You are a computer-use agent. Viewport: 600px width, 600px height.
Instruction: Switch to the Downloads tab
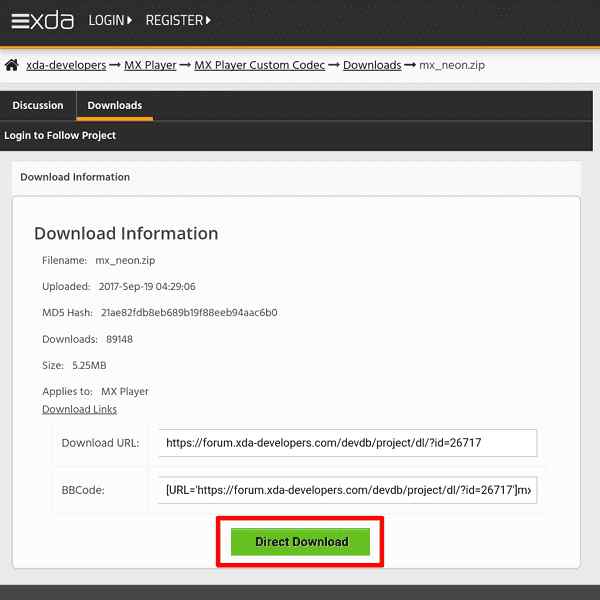click(115, 105)
